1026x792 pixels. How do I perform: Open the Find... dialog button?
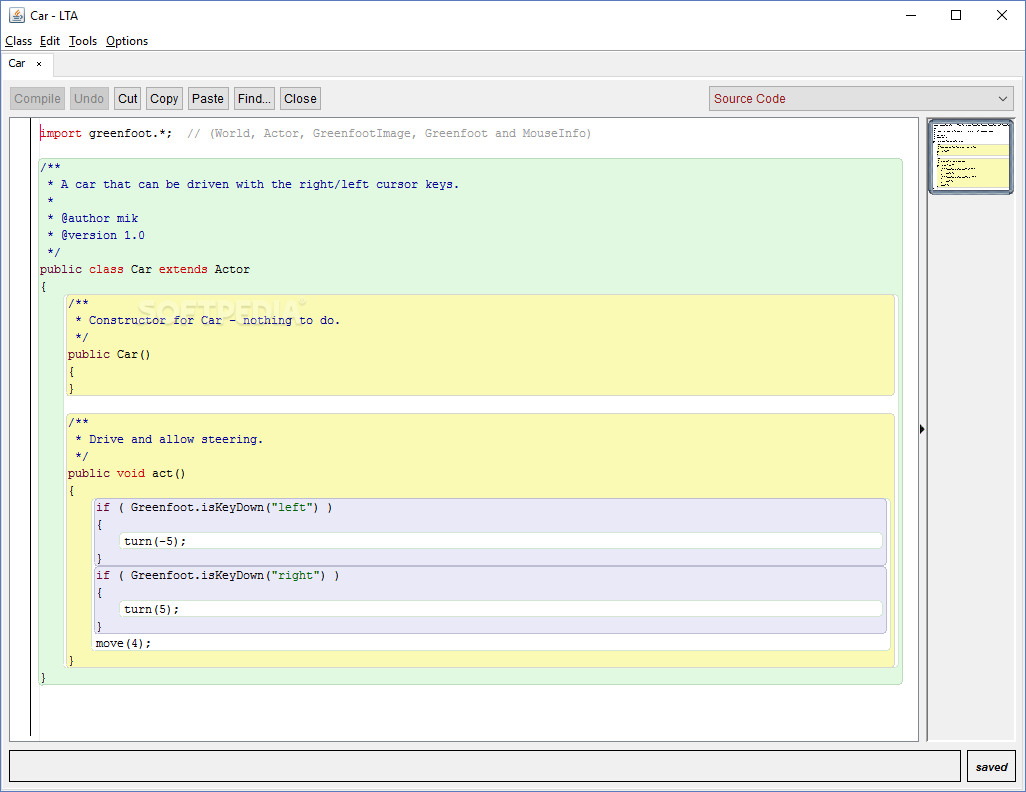pyautogui.click(x=255, y=99)
